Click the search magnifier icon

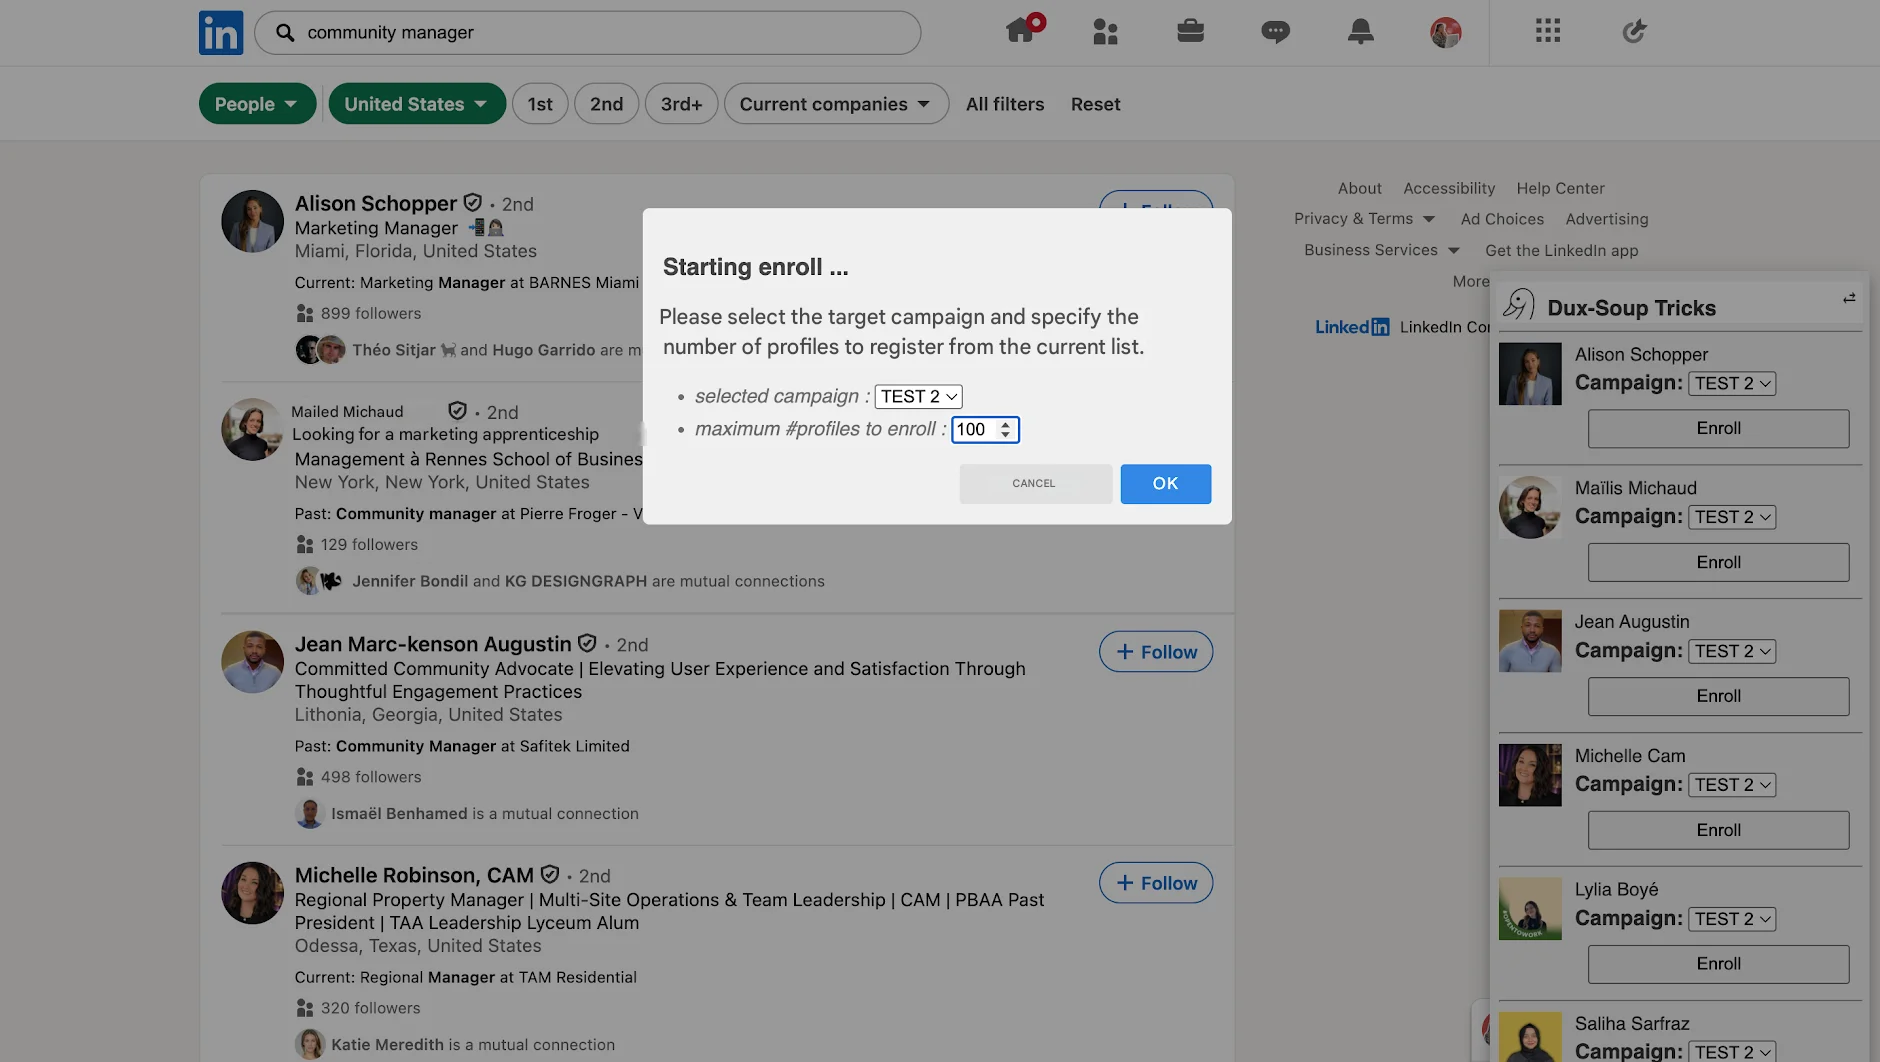coord(285,33)
